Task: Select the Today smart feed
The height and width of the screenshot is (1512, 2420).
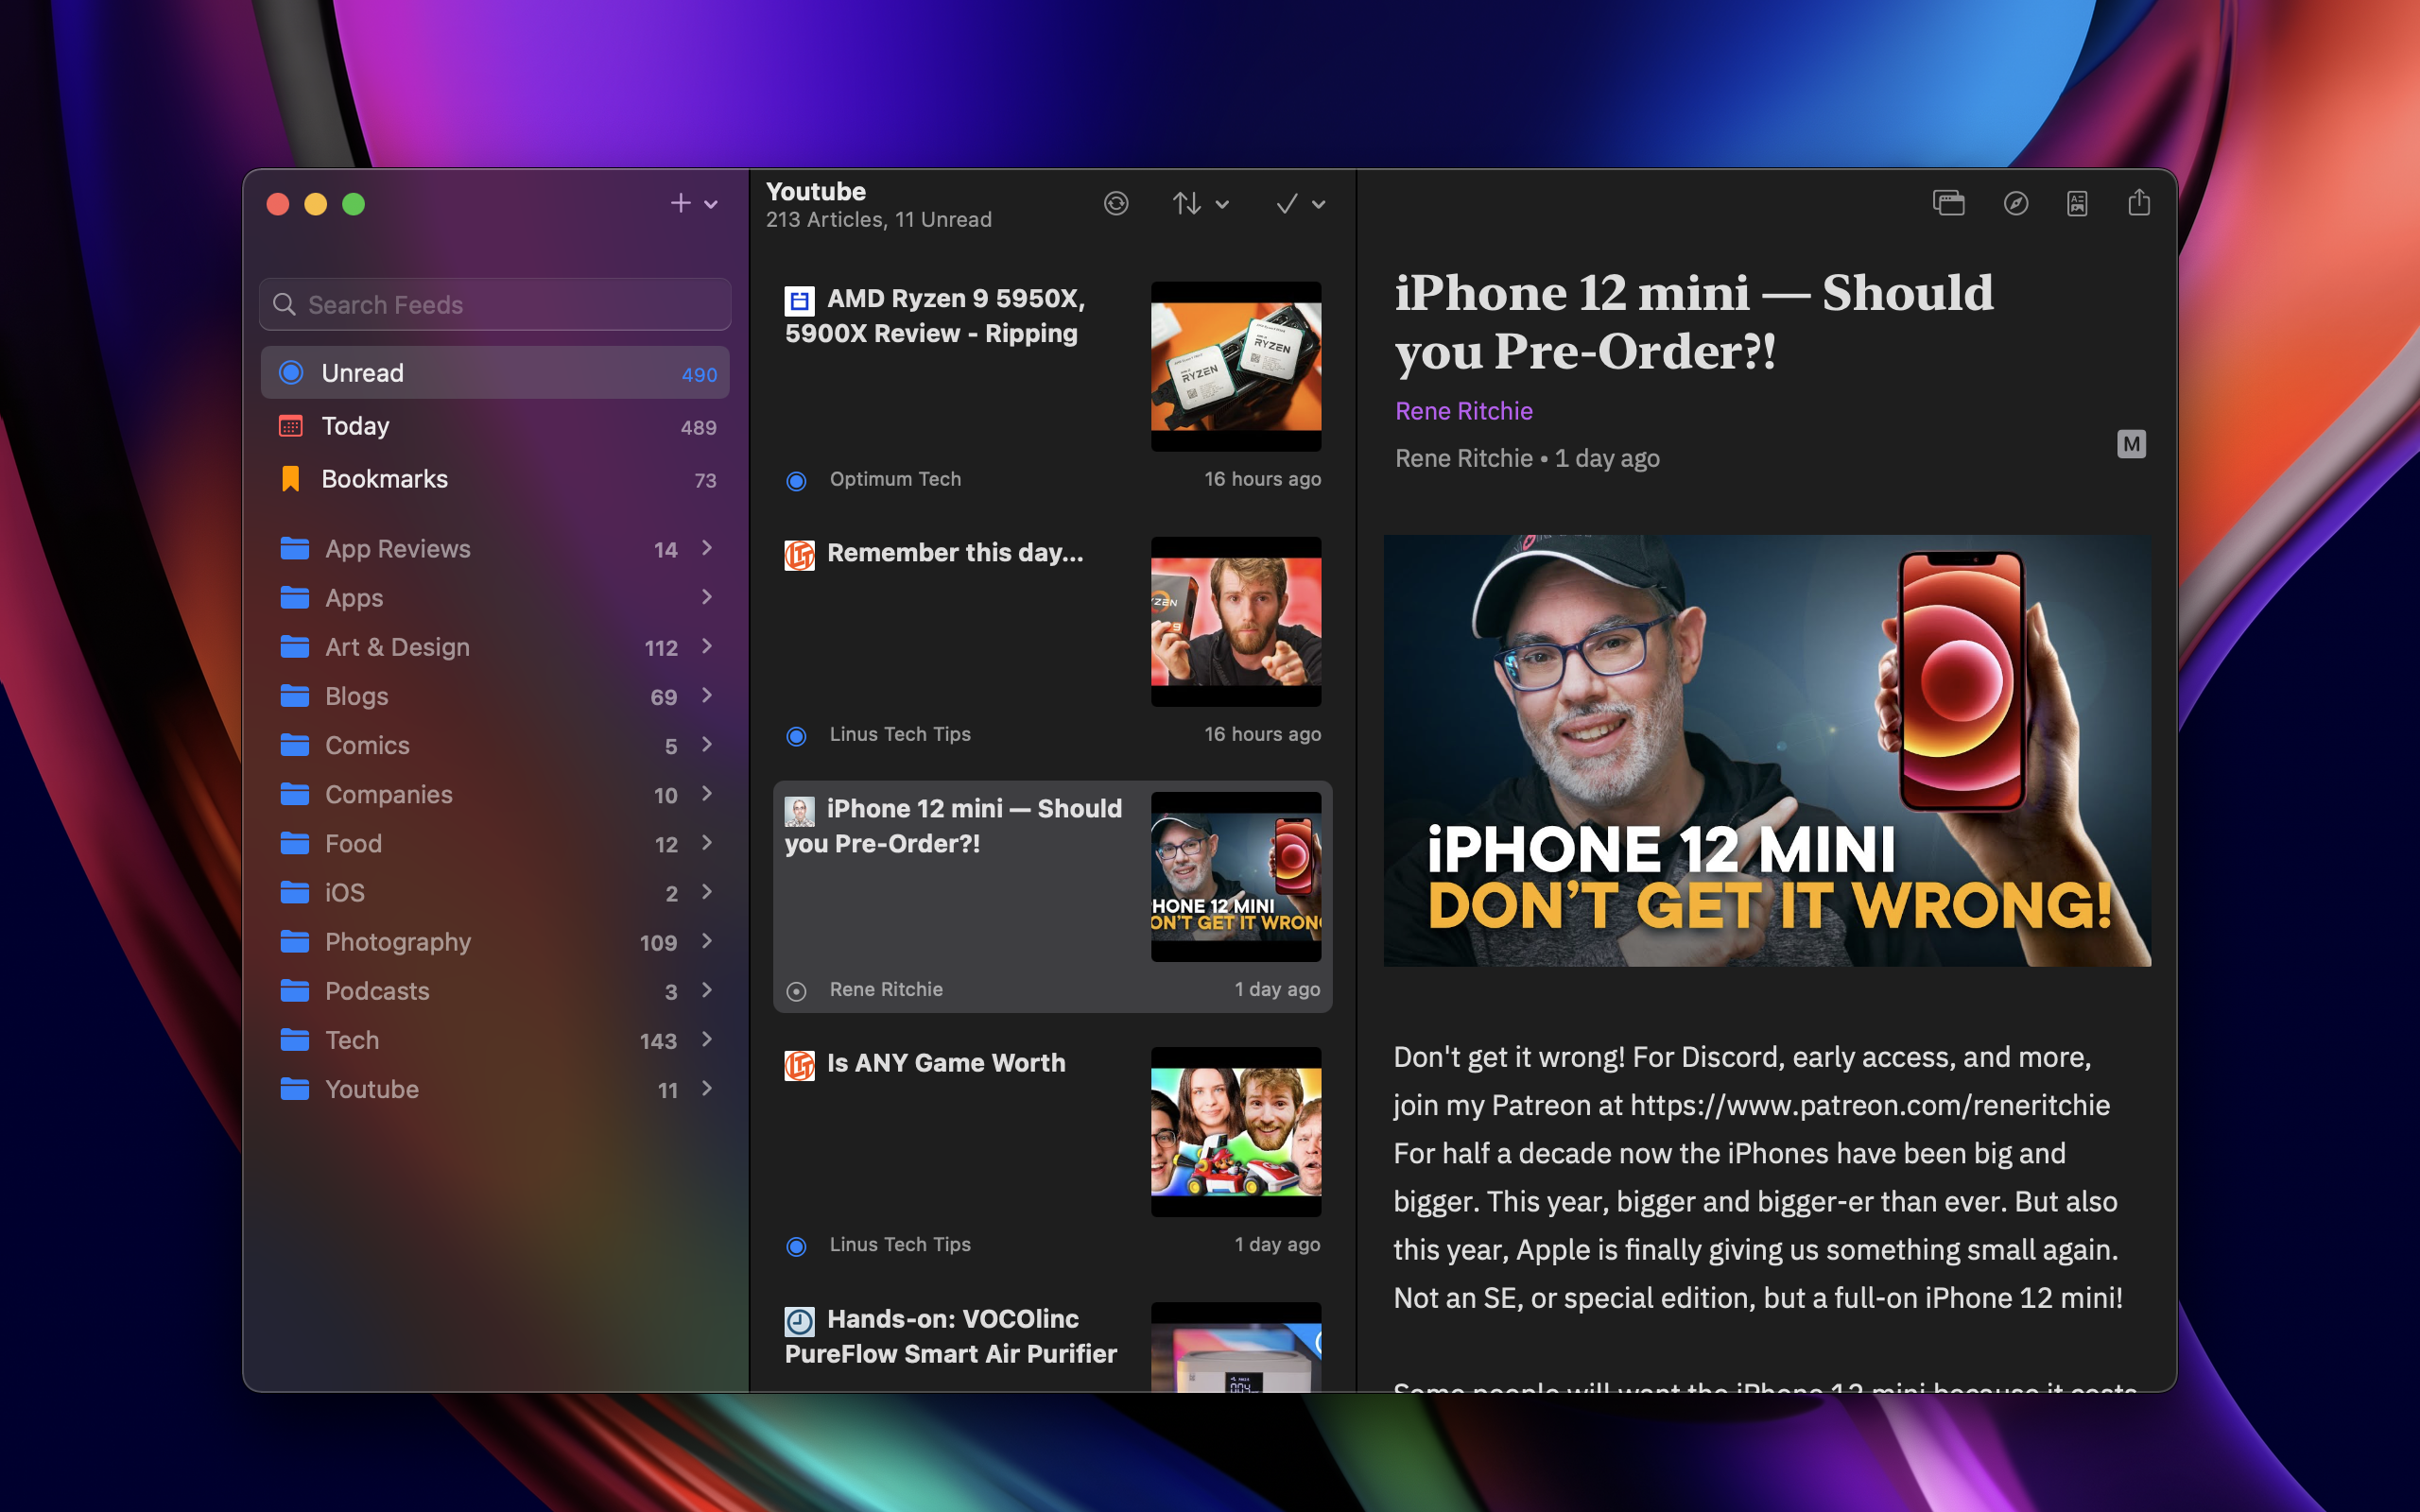Action: coord(495,426)
